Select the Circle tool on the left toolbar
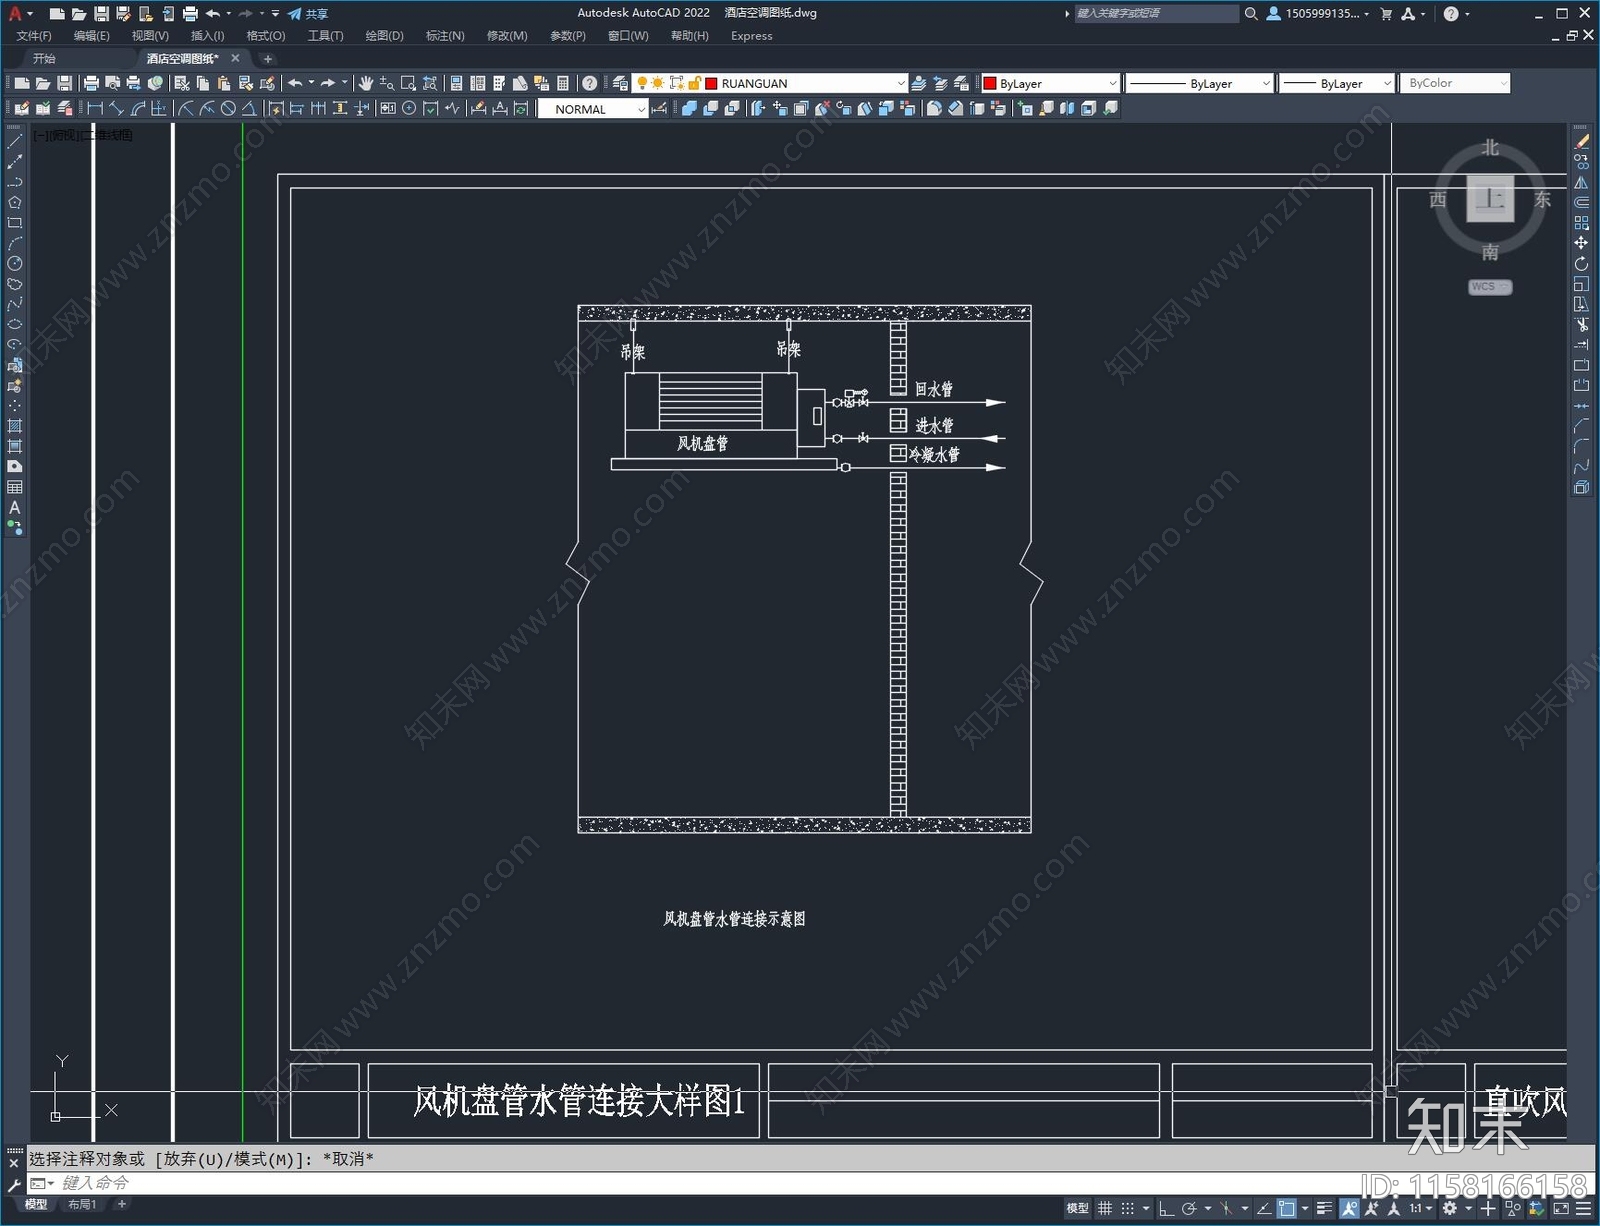 pos(13,262)
